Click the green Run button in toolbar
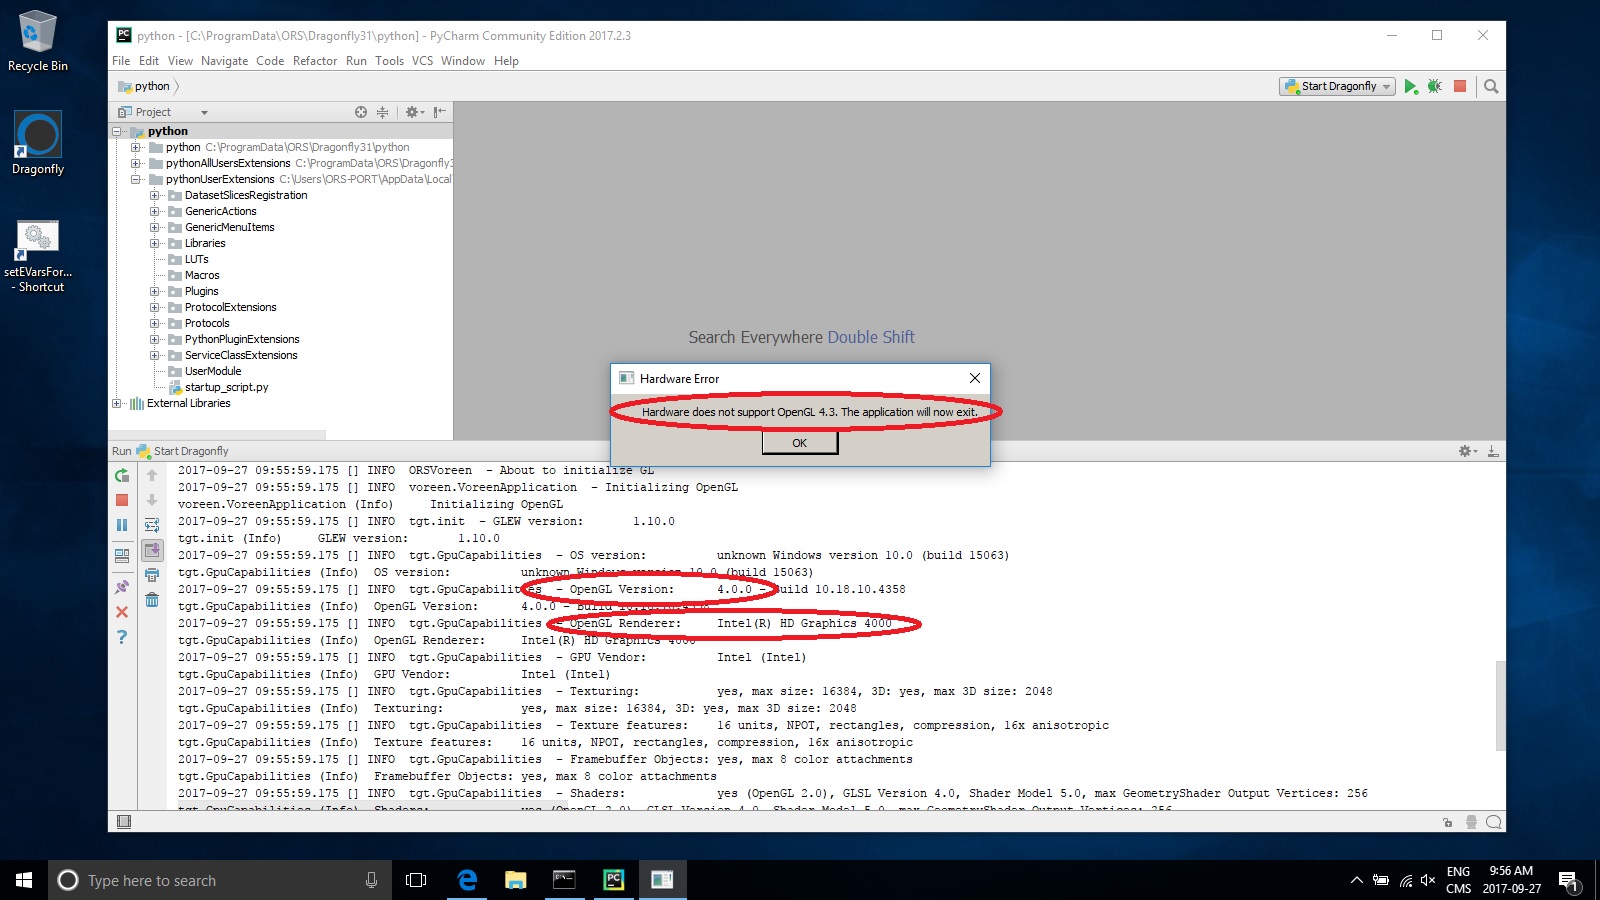 click(1410, 87)
